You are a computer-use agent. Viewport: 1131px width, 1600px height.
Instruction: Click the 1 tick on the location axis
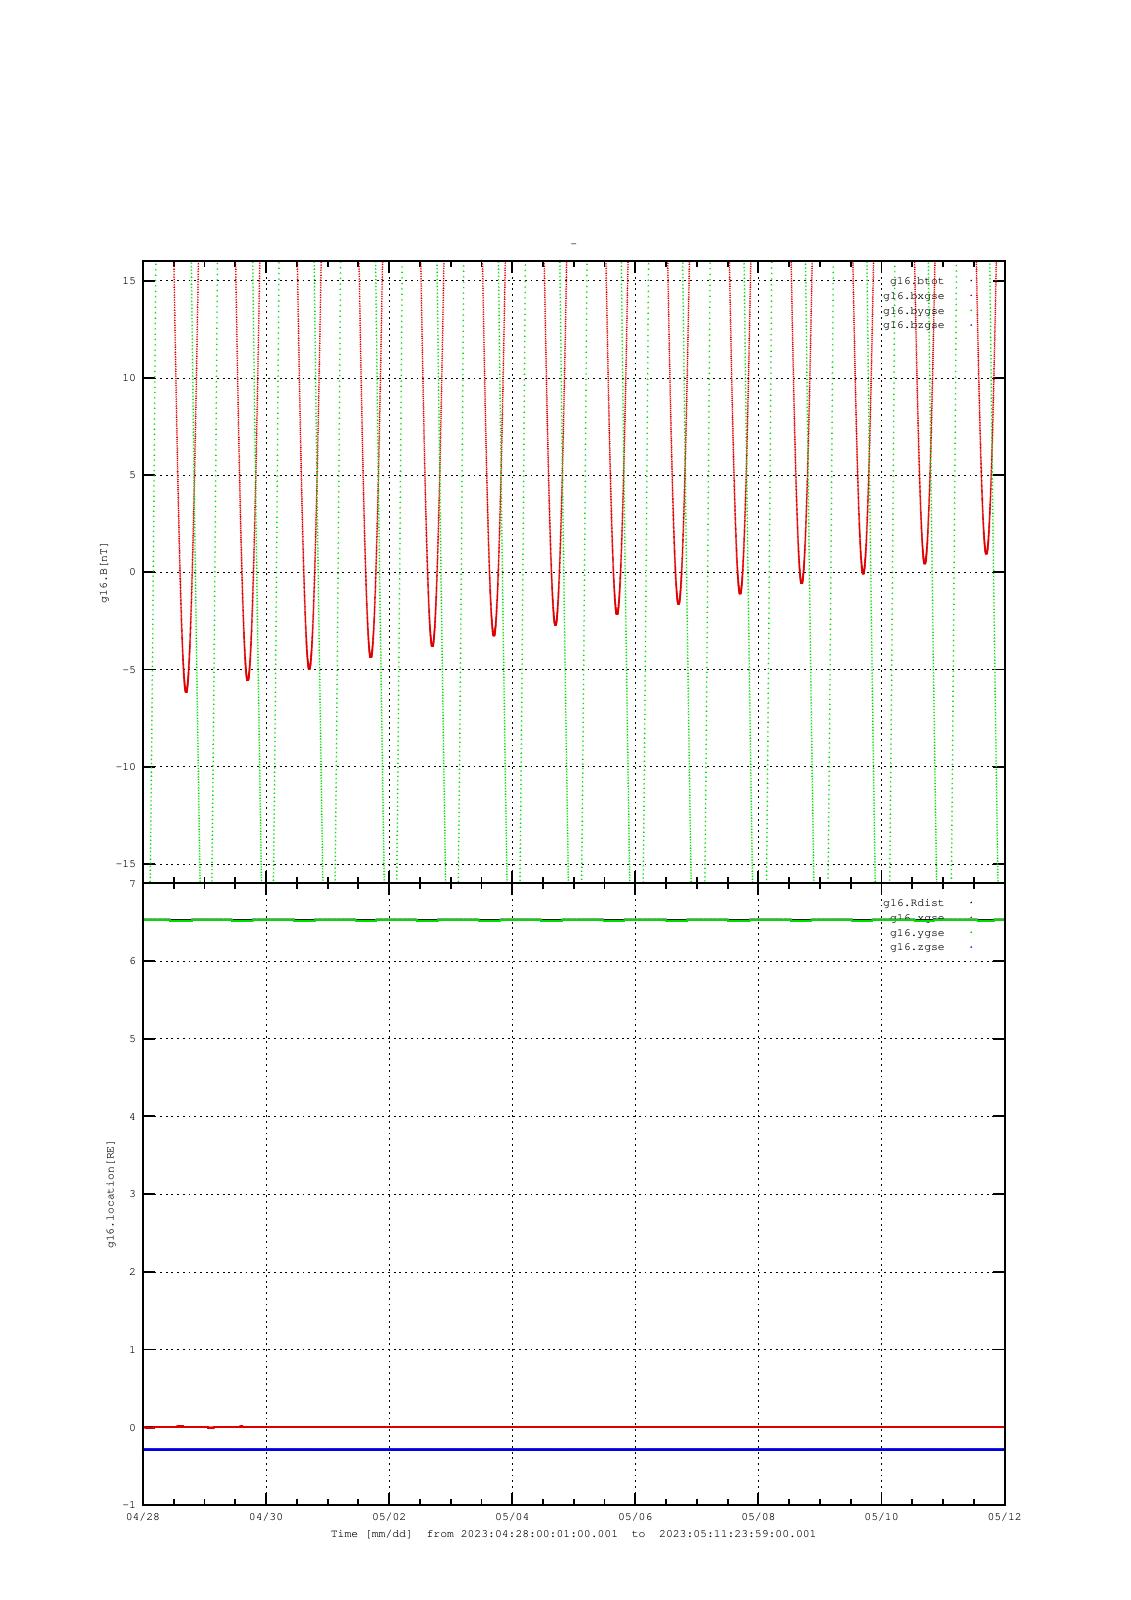[x=132, y=1350]
